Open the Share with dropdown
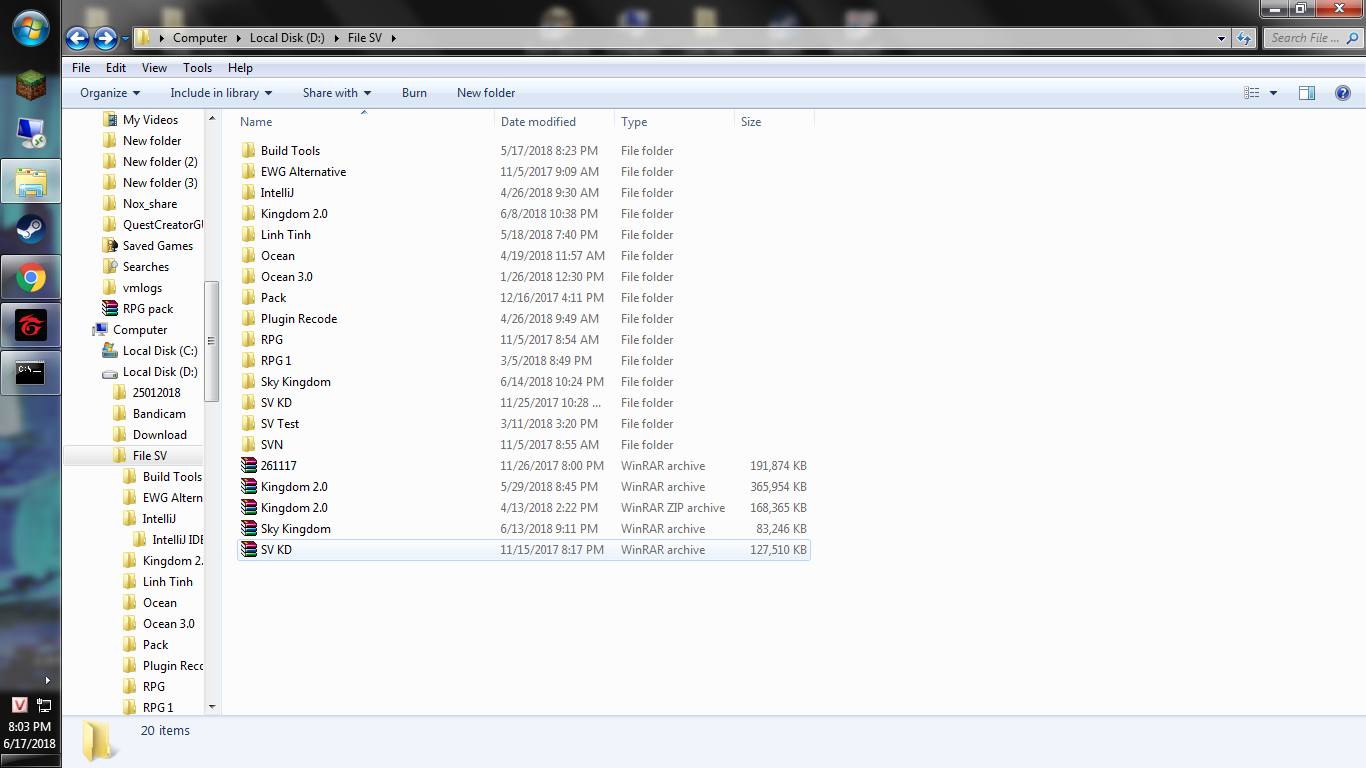Viewport: 1366px width, 768px height. [x=337, y=93]
